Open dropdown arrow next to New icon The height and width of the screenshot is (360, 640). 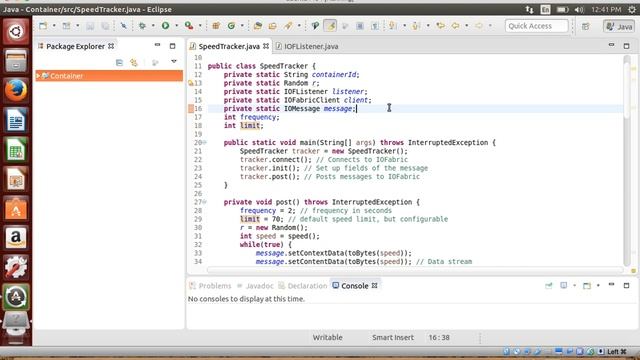[x=54, y=26]
